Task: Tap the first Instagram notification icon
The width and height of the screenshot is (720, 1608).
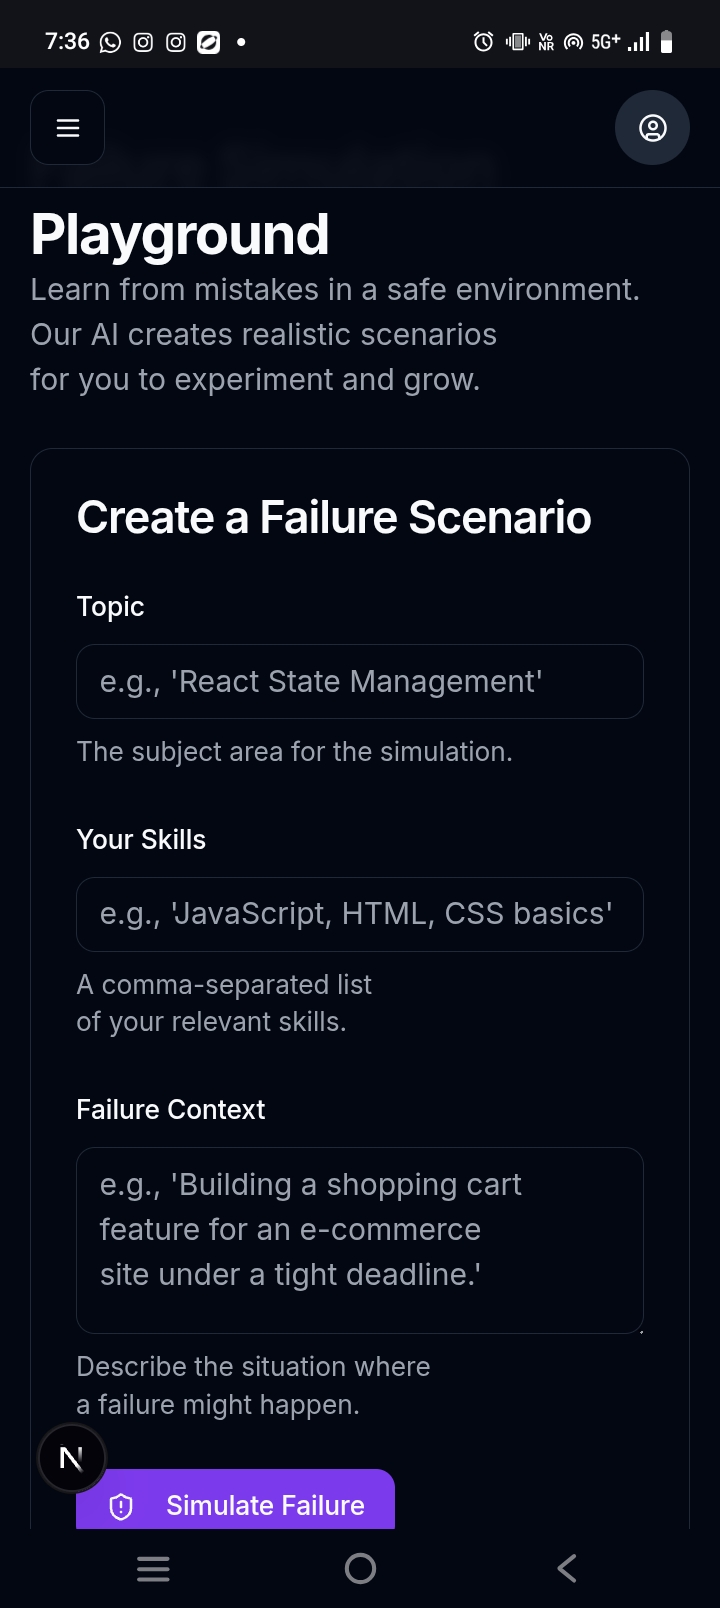Action: coord(143,42)
